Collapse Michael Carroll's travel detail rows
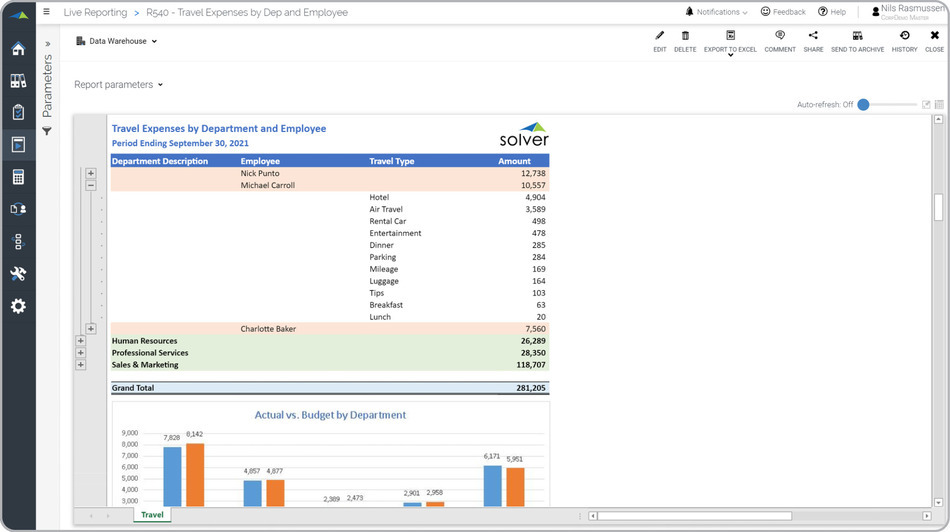Screen dimensions: 950x532 (91, 185)
